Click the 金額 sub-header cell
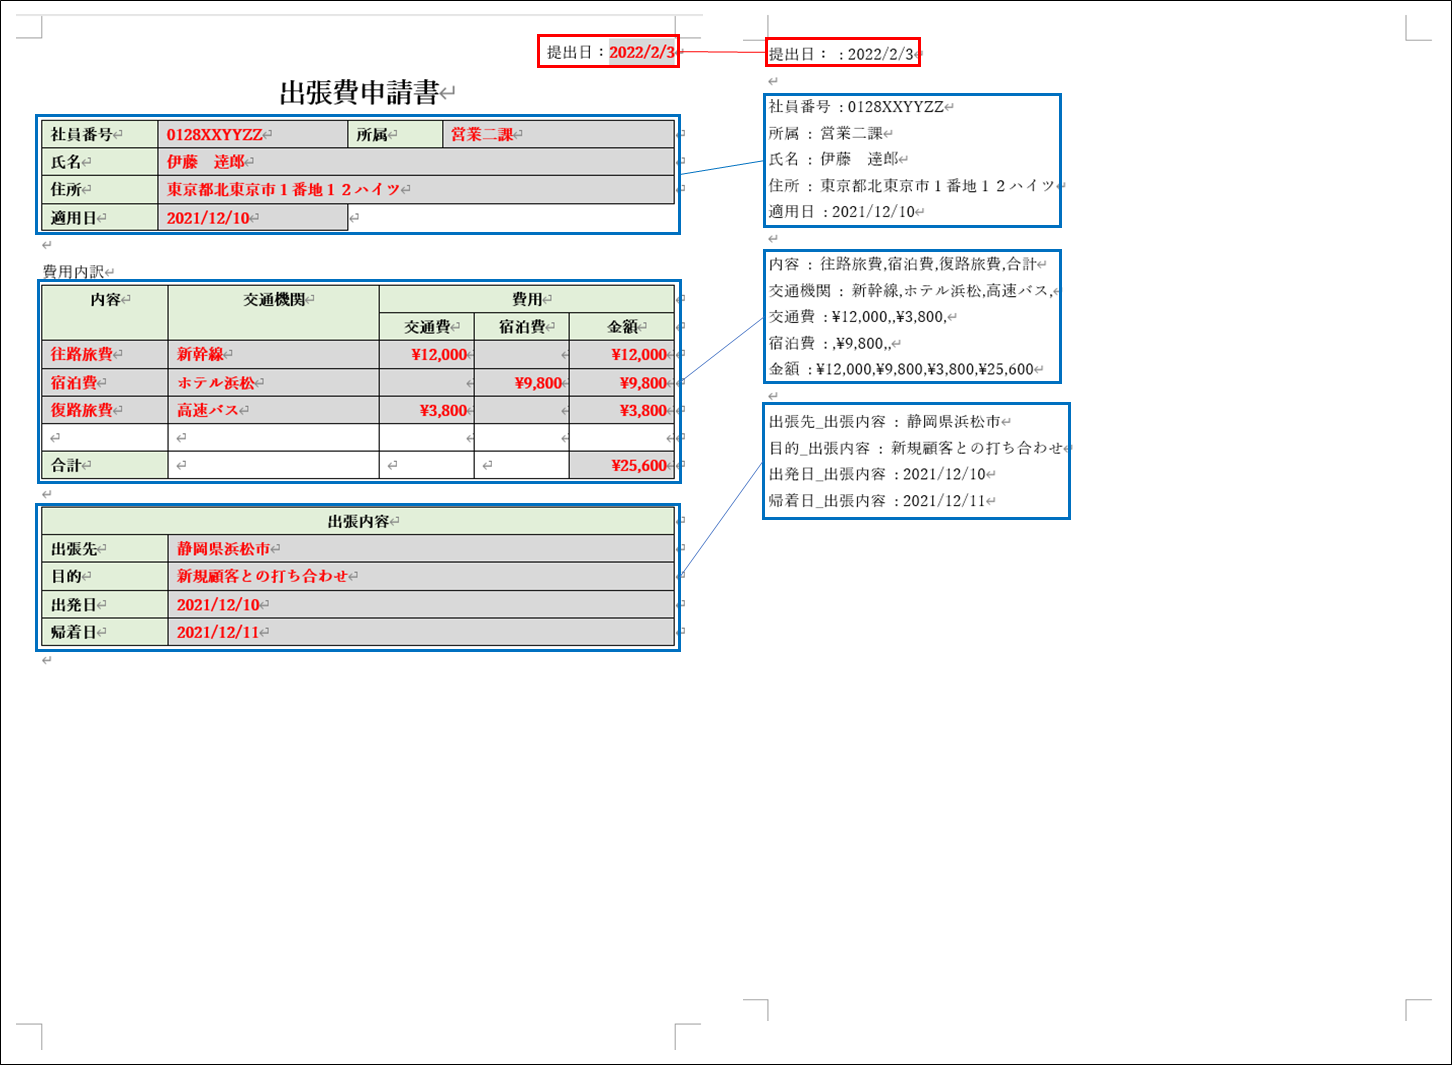The height and width of the screenshot is (1065, 1452). 622,326
